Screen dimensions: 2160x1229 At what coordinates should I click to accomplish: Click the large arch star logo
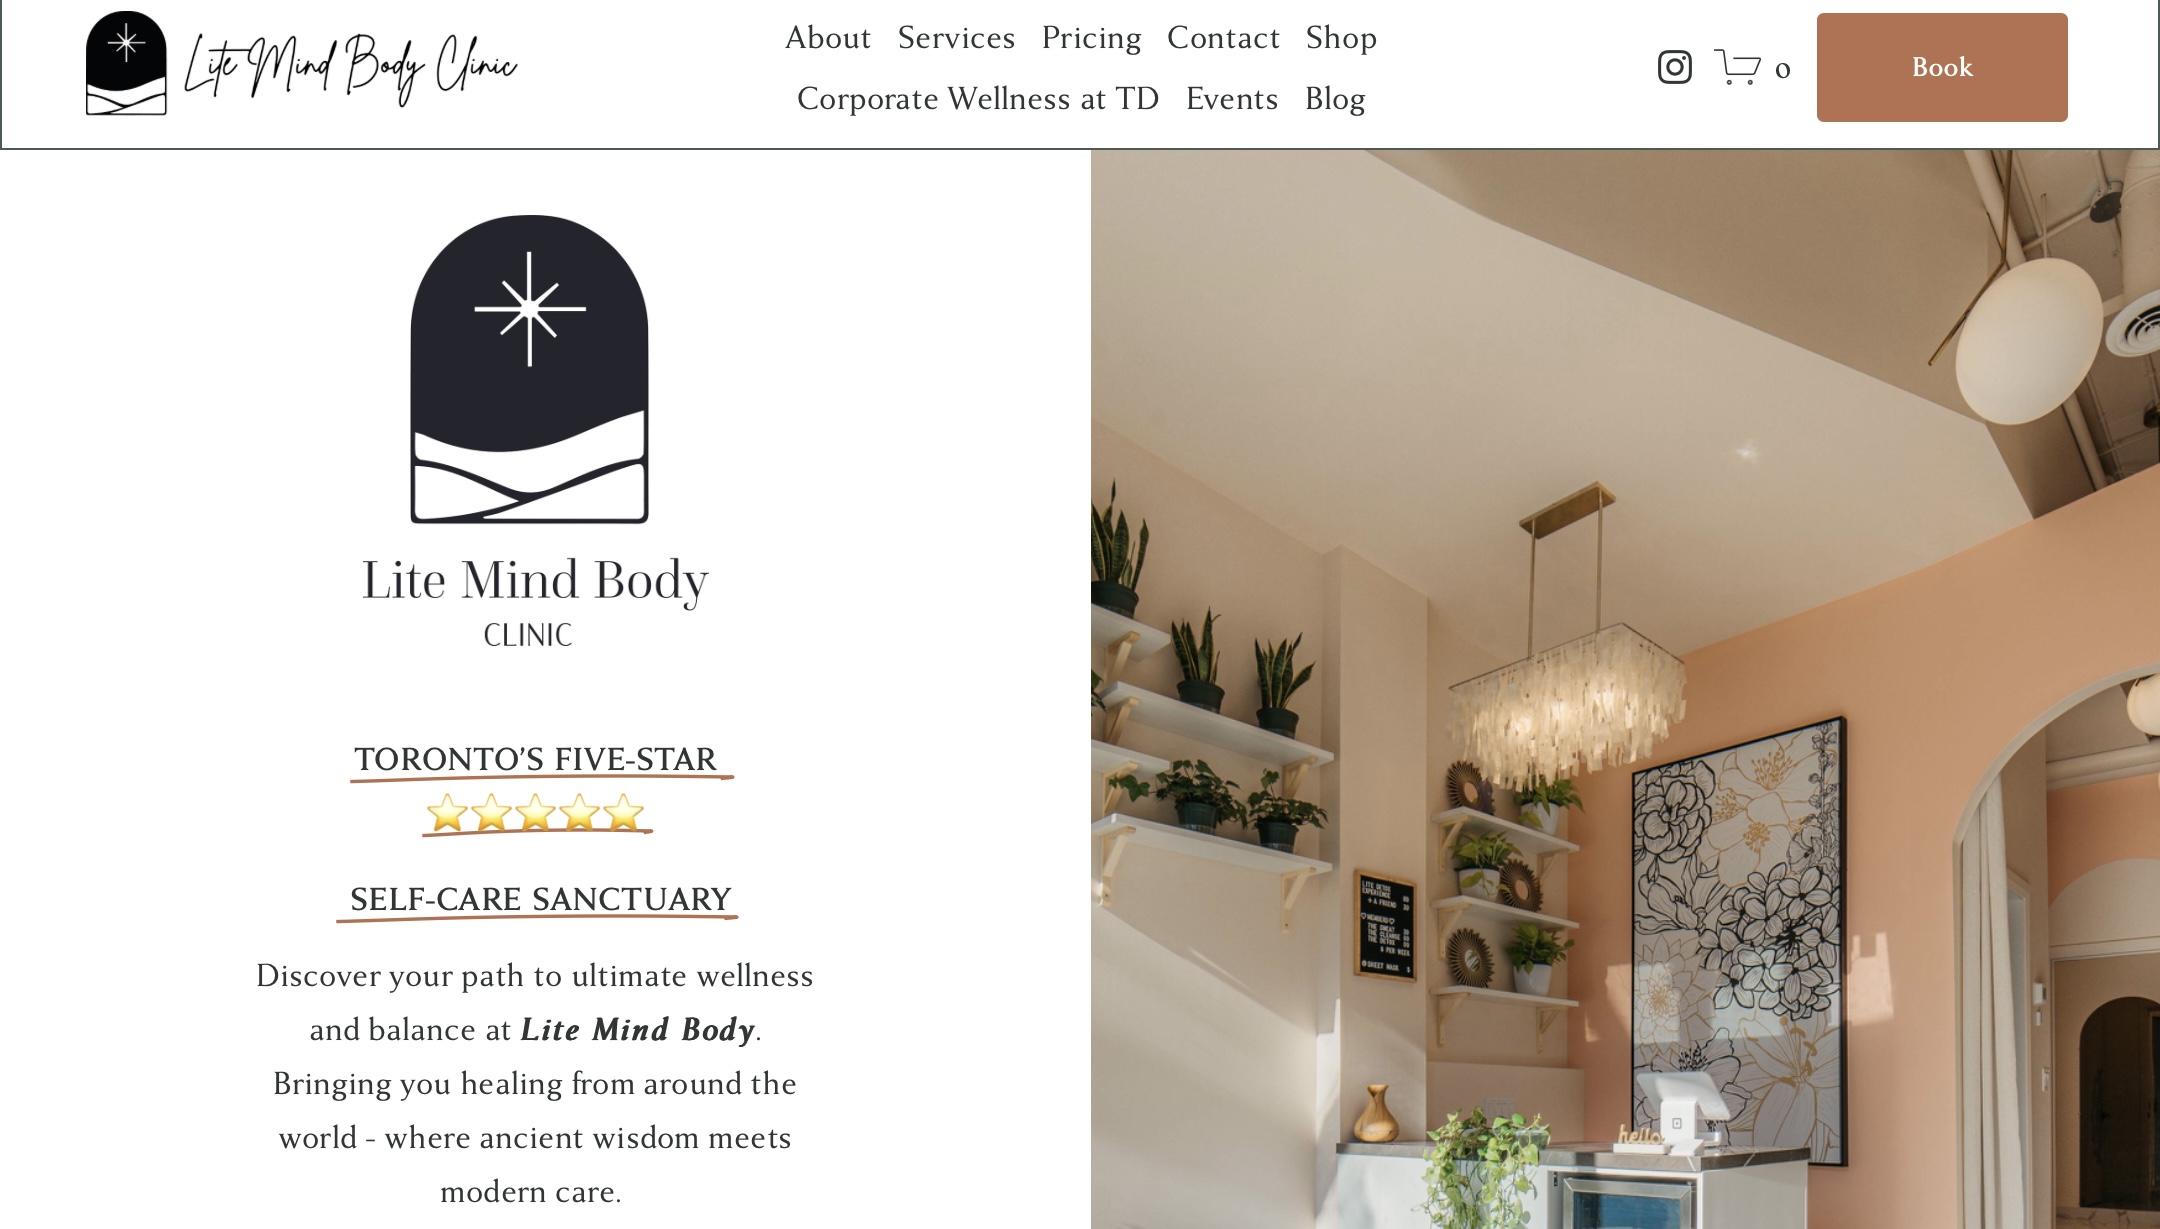(x=529, y=369)
